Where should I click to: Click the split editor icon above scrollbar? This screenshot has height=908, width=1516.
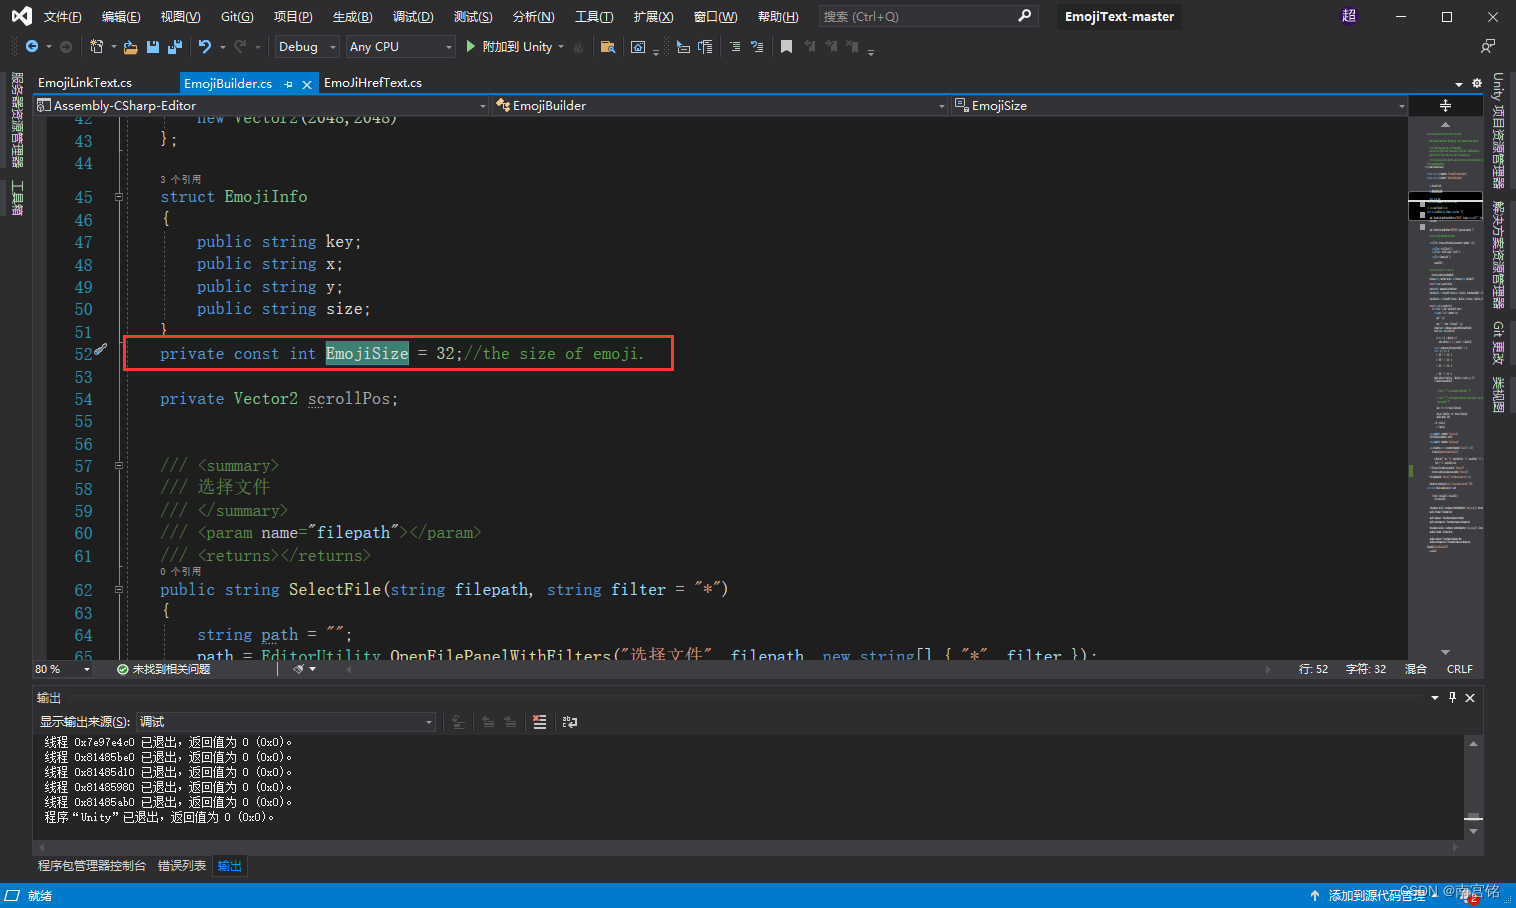pyautogui.click(x=1445, y=106)
